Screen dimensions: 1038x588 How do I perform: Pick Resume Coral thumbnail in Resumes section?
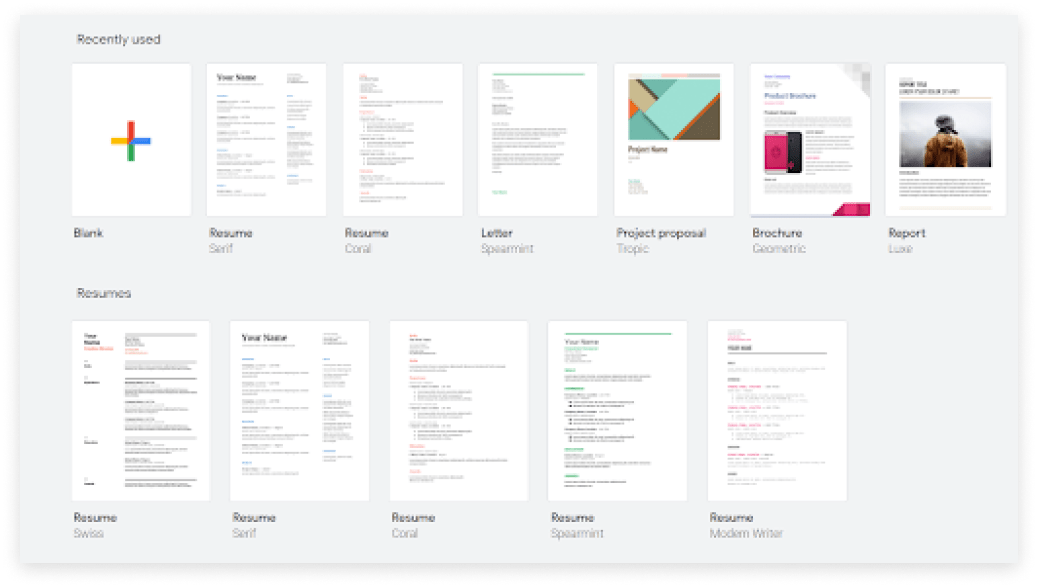[x=458, y=410]
